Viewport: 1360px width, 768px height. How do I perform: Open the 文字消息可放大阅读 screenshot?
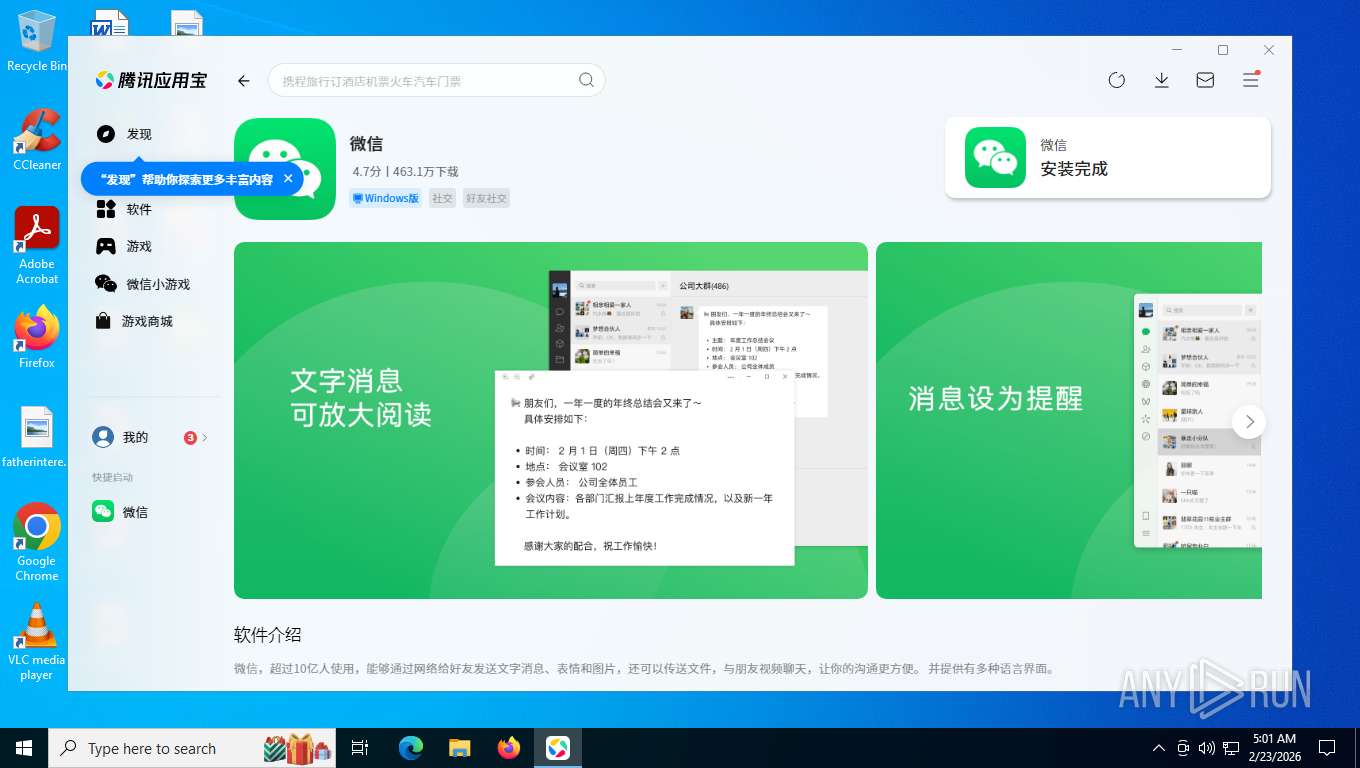coord(551,420)
